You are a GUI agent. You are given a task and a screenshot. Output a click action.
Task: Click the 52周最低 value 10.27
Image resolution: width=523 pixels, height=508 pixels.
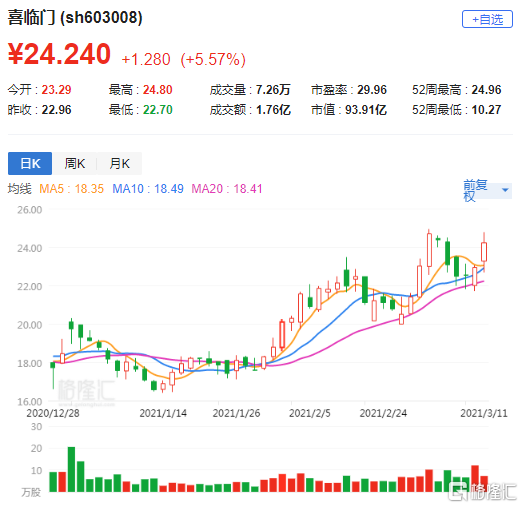pos(486,110)
